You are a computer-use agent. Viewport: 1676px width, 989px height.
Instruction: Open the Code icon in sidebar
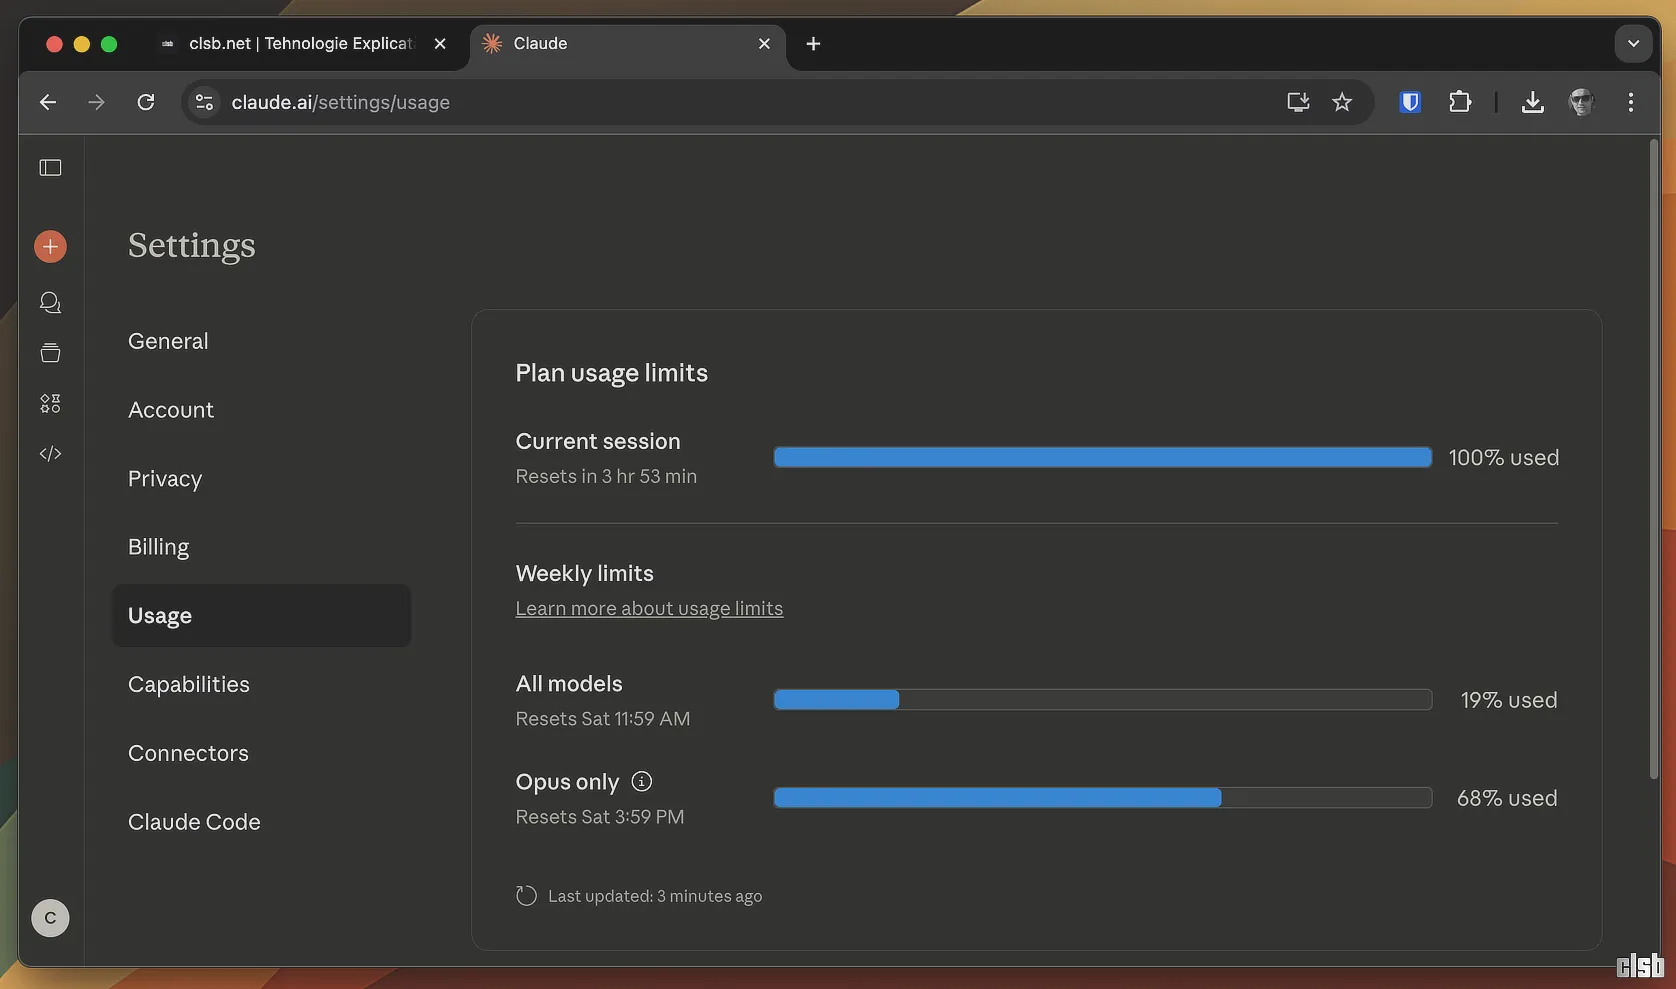(50, 454)
